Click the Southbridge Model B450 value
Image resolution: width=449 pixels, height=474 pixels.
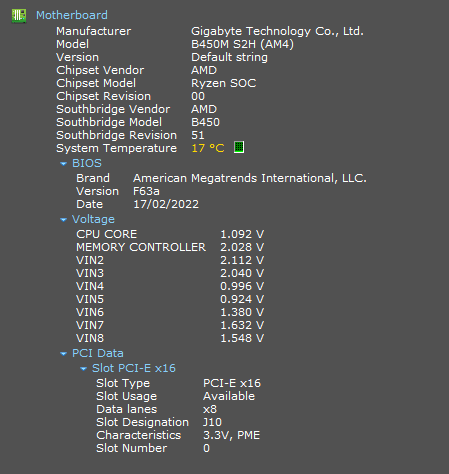point(205,122)
